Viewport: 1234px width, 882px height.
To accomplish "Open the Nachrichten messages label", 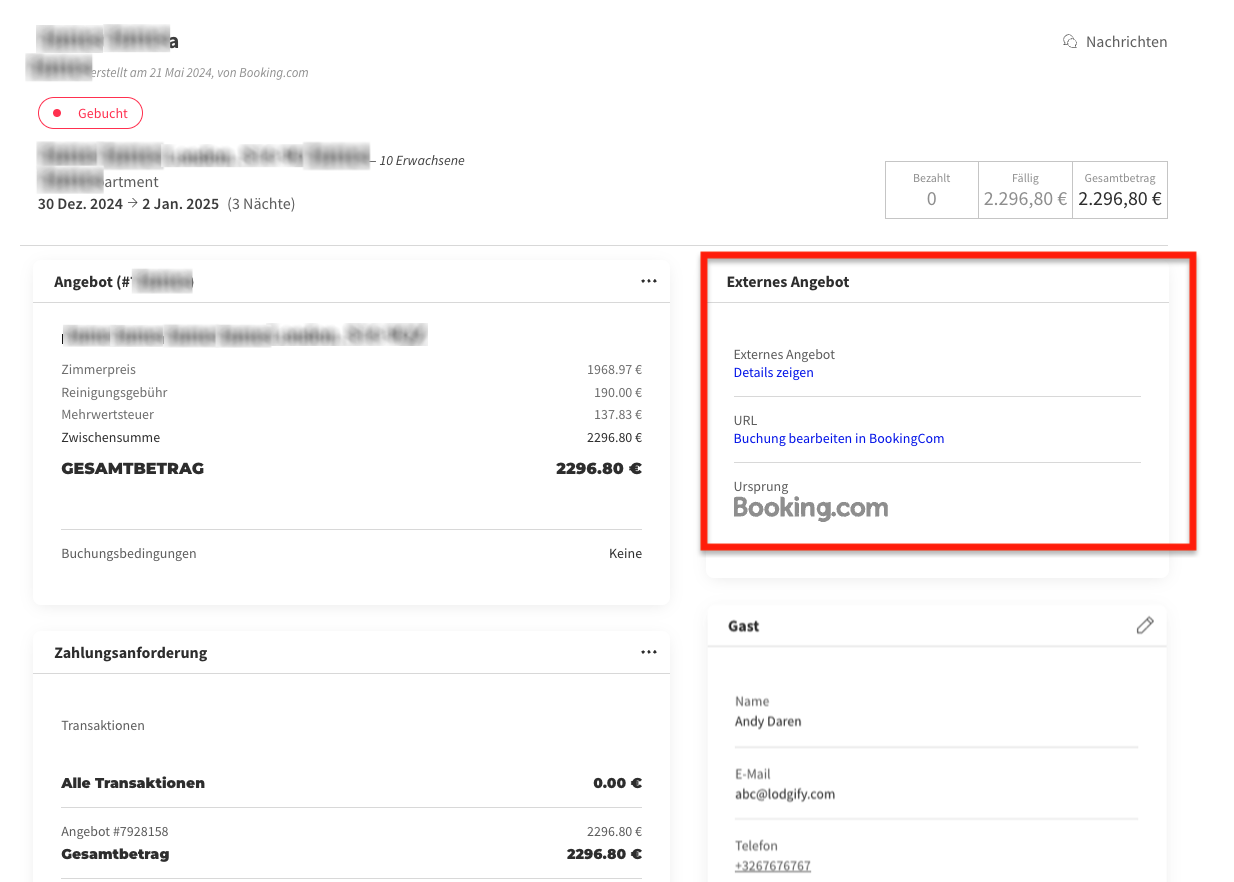I will 1126,42.
